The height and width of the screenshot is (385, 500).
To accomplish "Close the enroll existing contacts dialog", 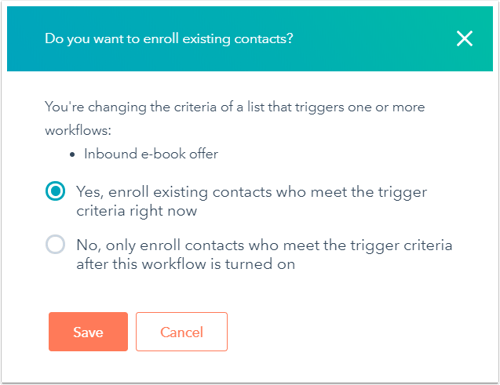I will click(464, 38).
